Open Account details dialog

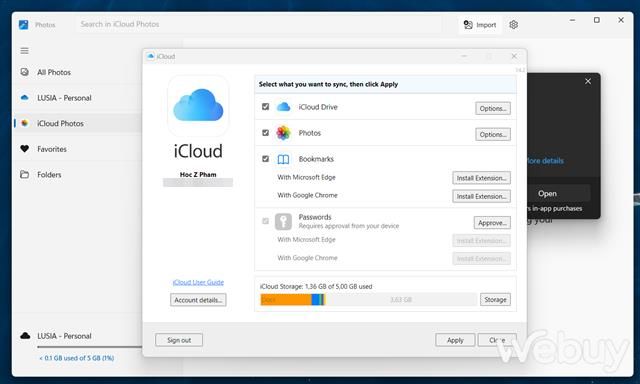coord(198,300)
